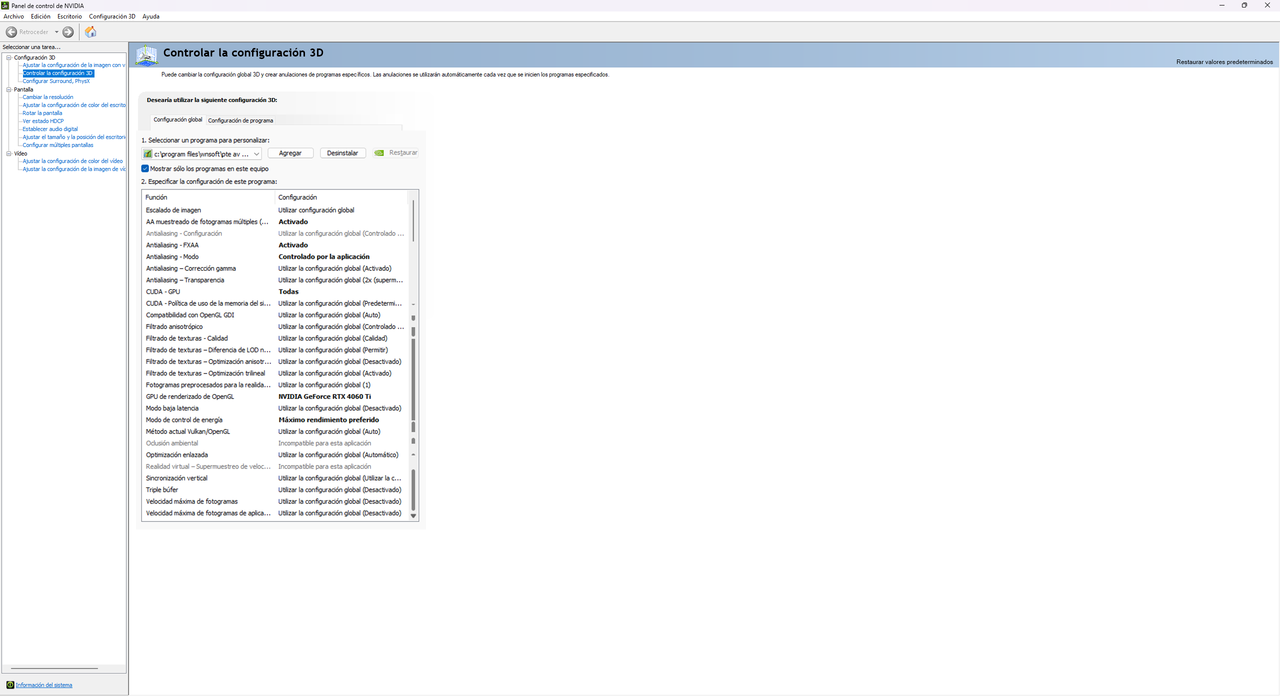Click the Desinstalar button
Viewport: 1280px width, 696px height.
tap(342, 153)
